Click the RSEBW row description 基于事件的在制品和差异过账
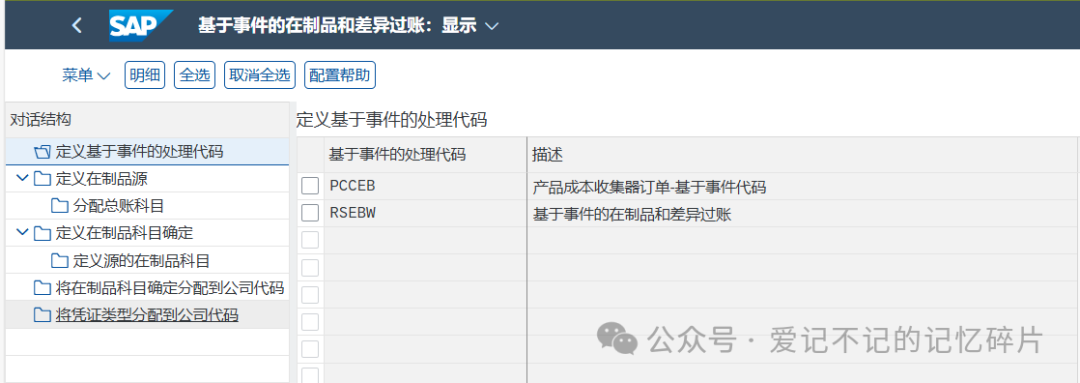The height and width of the screenshot is (383, 1080). click(x=632, y=214)
